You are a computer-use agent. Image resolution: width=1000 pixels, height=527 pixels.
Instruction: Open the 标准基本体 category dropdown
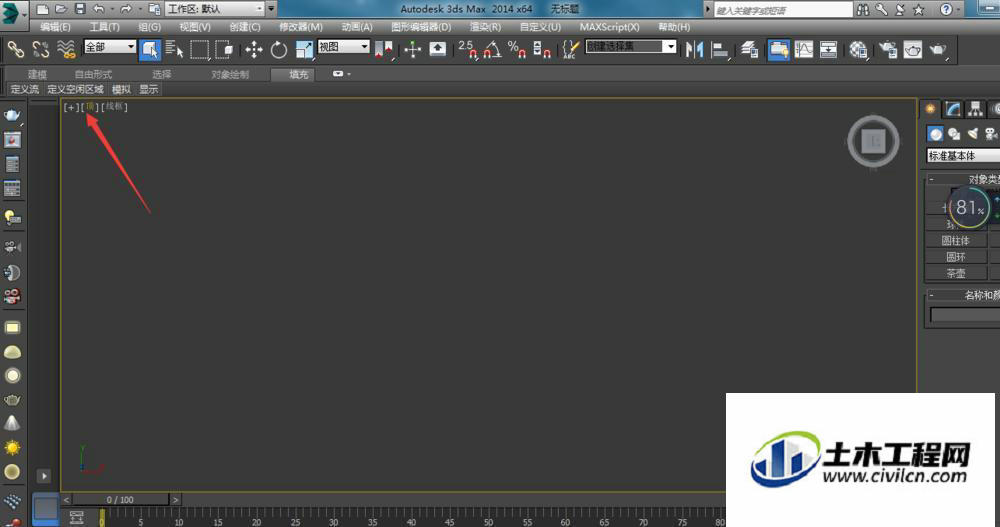(963, 156)
